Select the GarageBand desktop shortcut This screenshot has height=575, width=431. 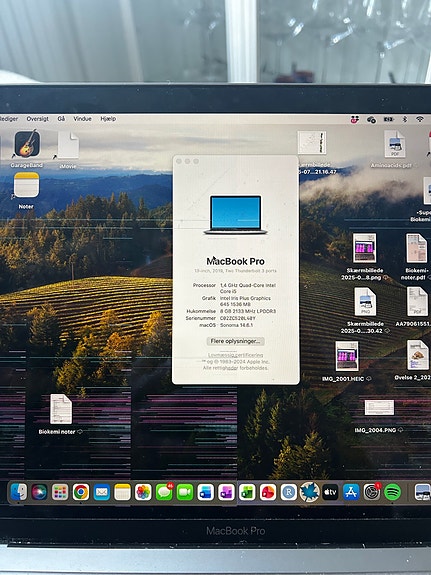[x=27, y=149]
